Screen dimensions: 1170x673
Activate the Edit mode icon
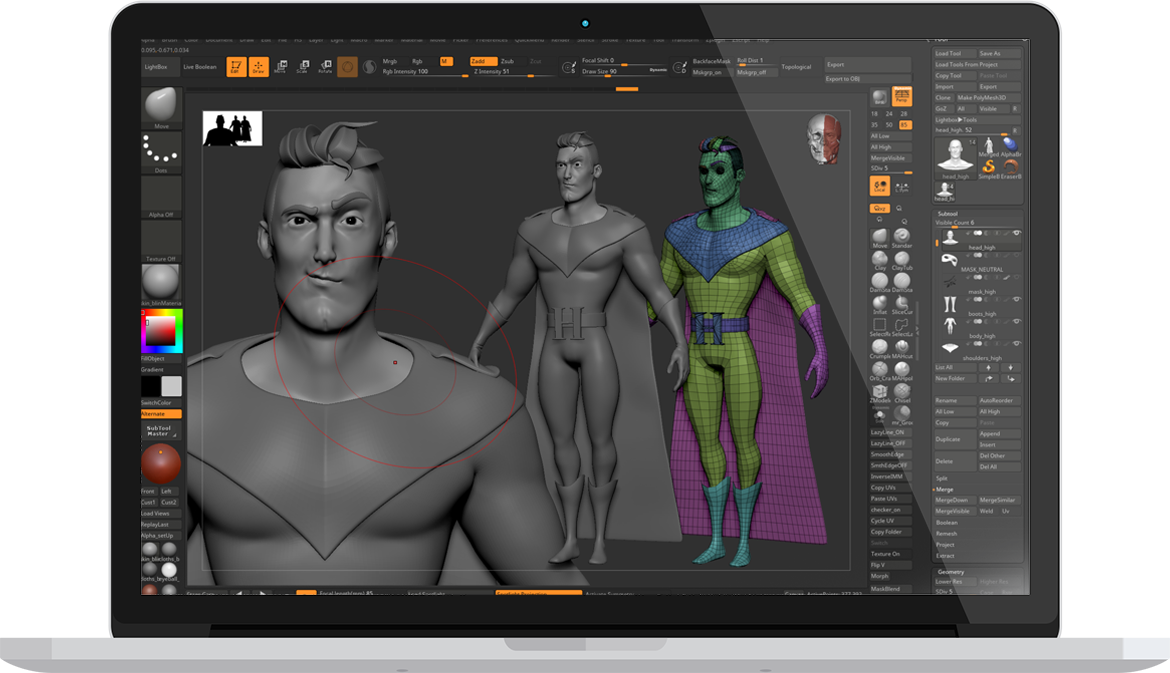pyautogui.click(x=235, y=67)
